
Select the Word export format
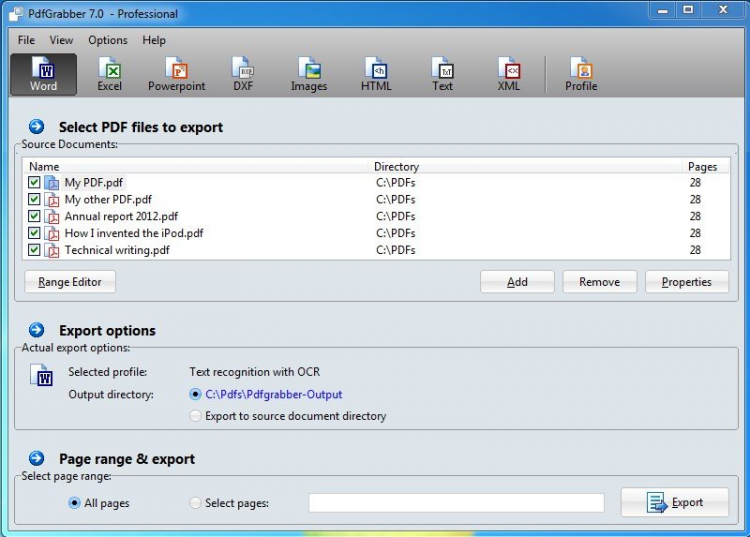click(44, 75)
